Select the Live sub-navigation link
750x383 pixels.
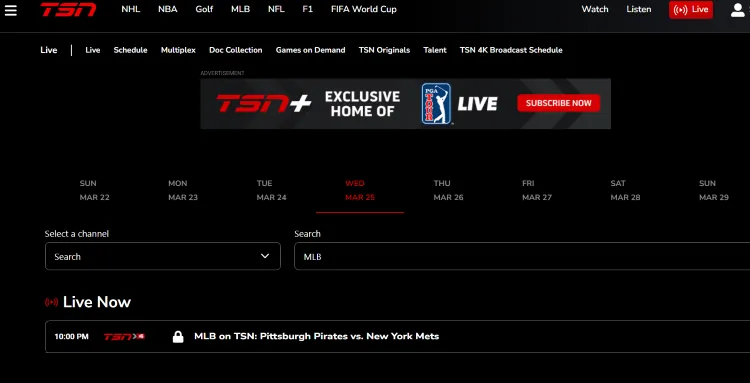93,50
